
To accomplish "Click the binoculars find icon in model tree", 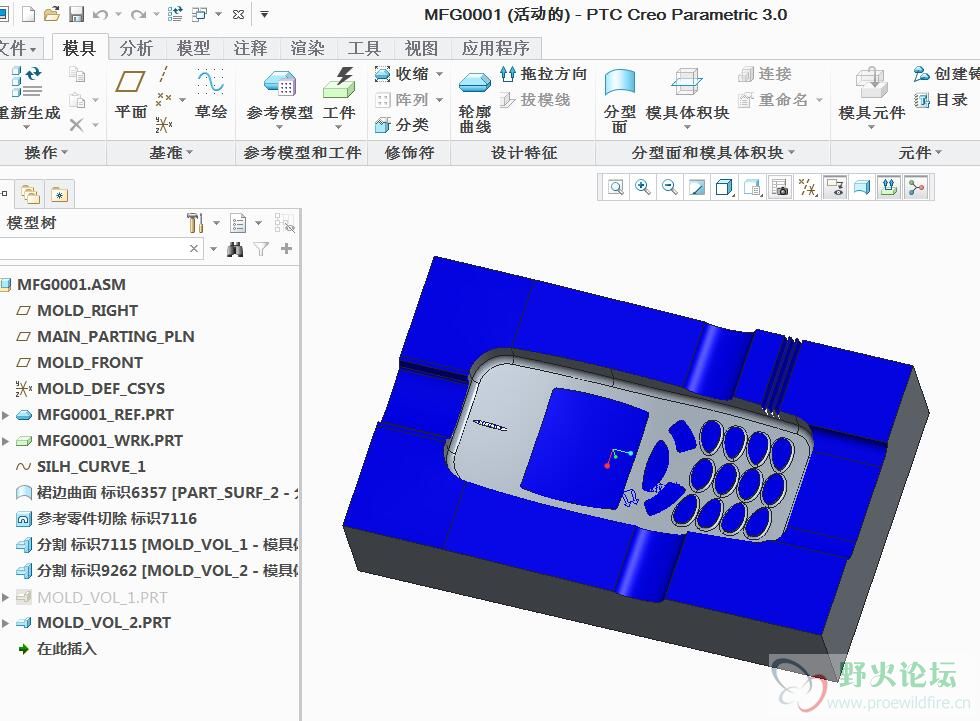I will point(235,249).
